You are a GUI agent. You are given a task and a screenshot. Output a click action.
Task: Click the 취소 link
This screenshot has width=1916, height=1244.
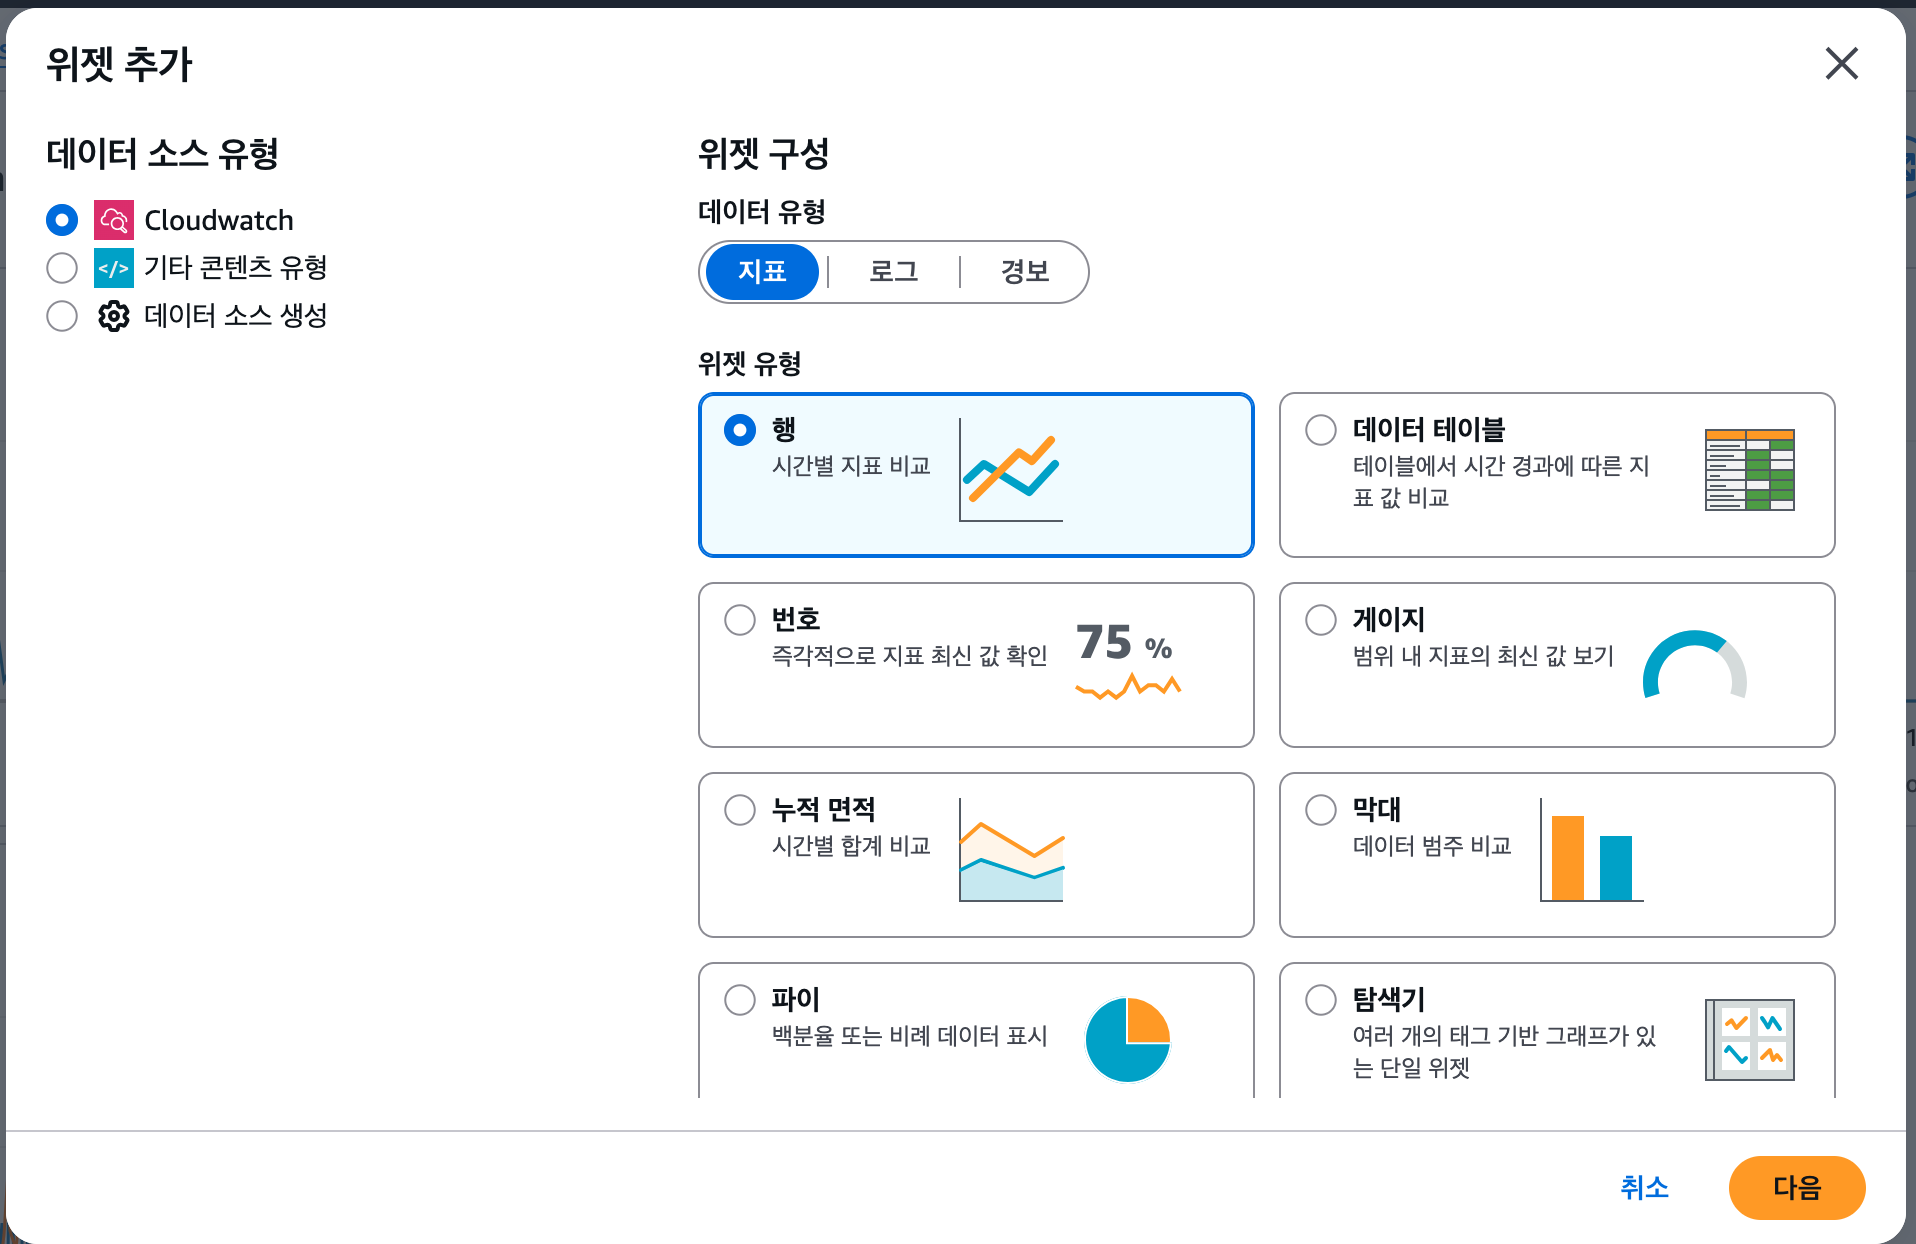[1644, 1188]
